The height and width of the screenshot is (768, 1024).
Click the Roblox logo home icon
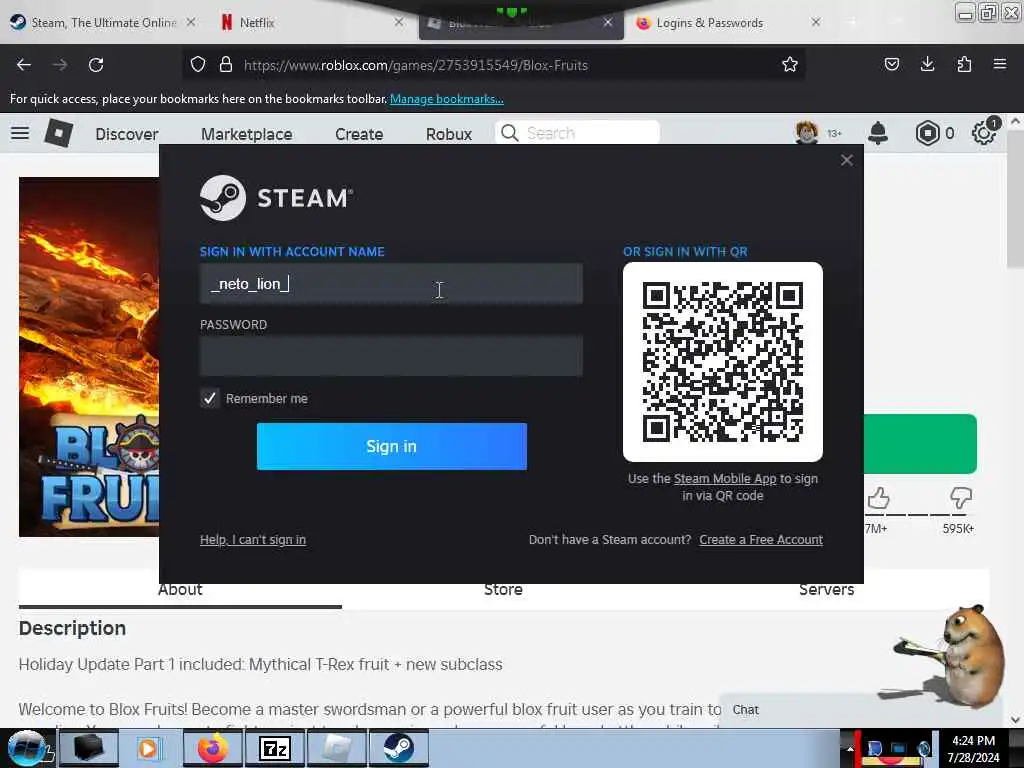tap(58, 133)
